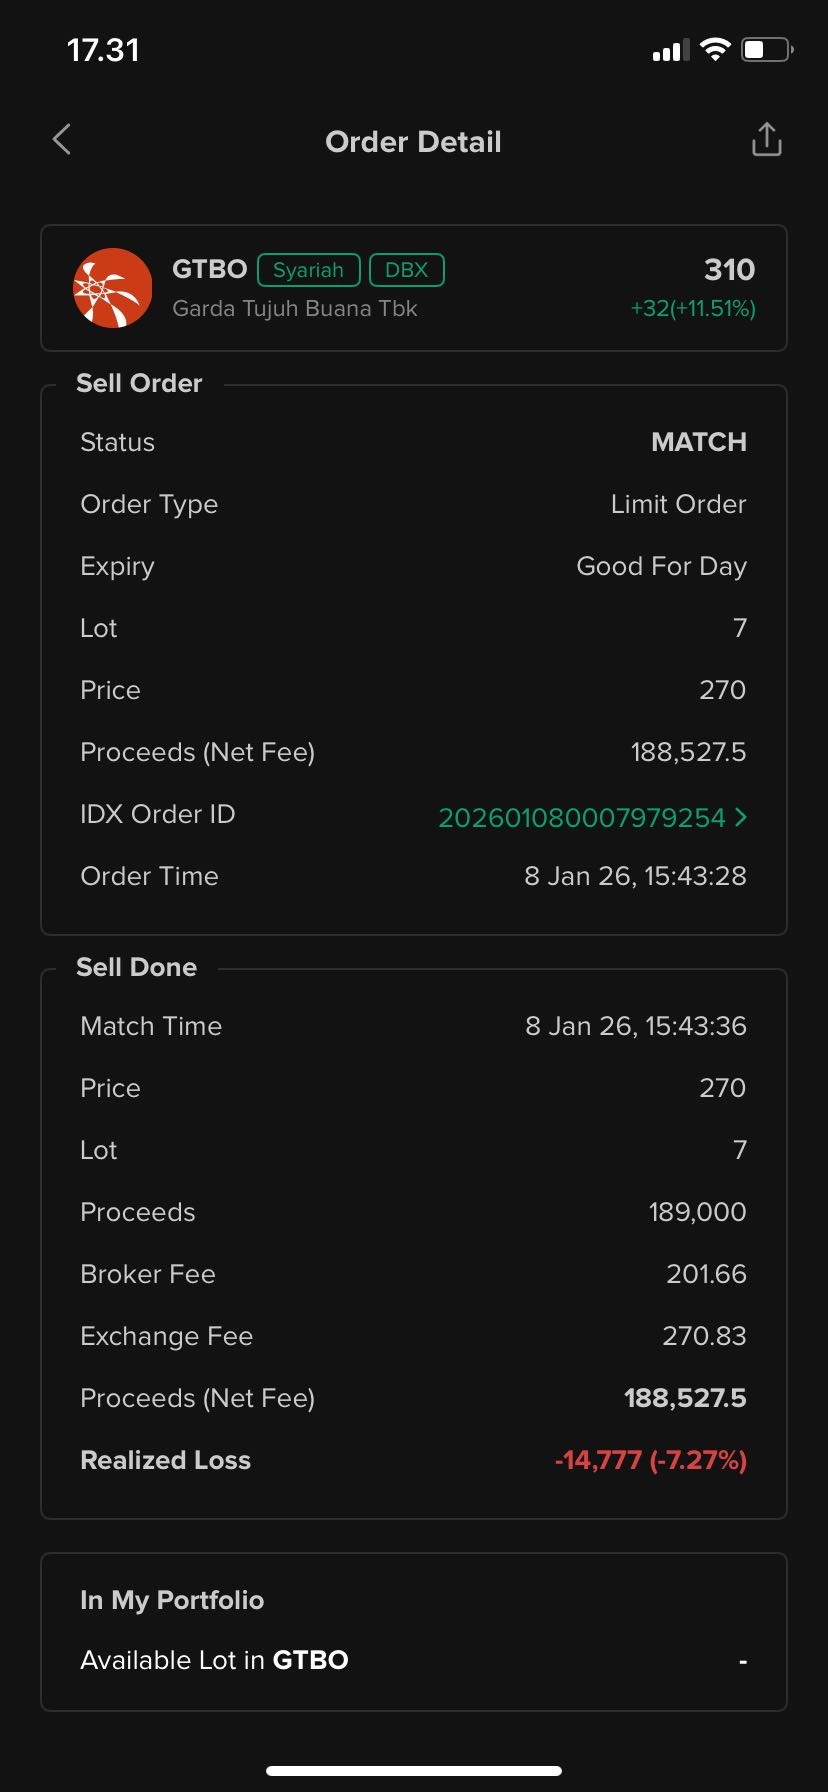Tap the GTBO ticker symbol
Image resolution: width=828 pixels, height=1792 pixels.
point(209,270)
